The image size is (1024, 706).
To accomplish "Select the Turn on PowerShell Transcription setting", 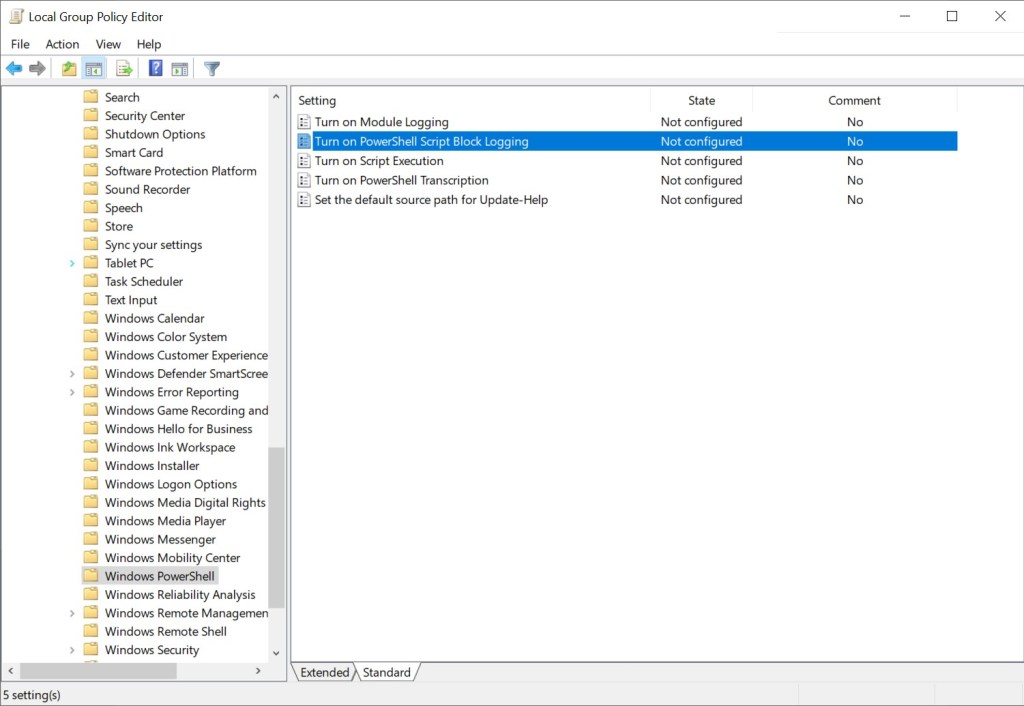I will tap(401, 180).
